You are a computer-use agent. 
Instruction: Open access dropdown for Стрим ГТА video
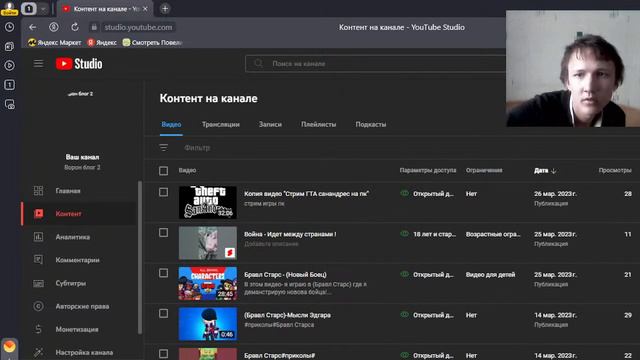click(433, 194)
